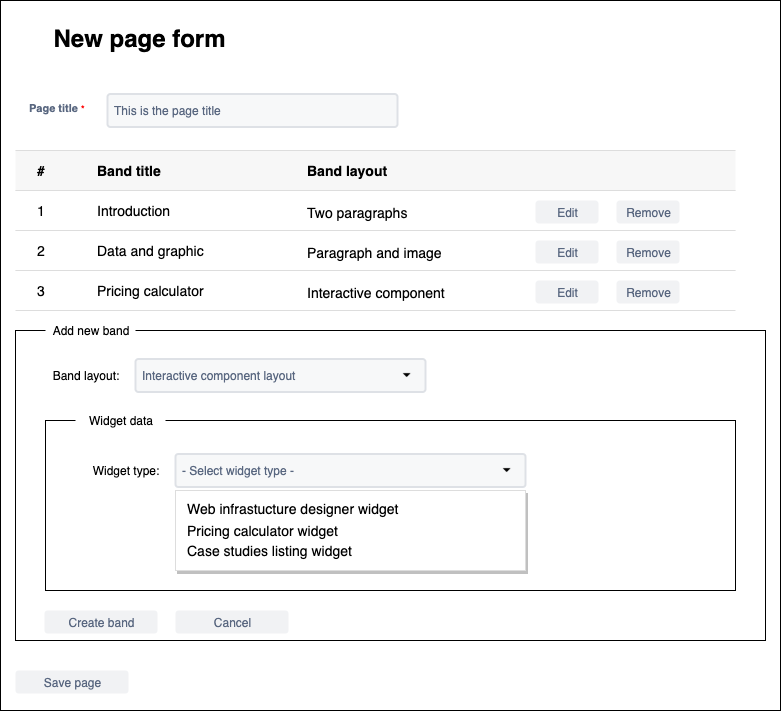Click the Interactive component layout cell
The image size is (781, 711).
[376, 293]
